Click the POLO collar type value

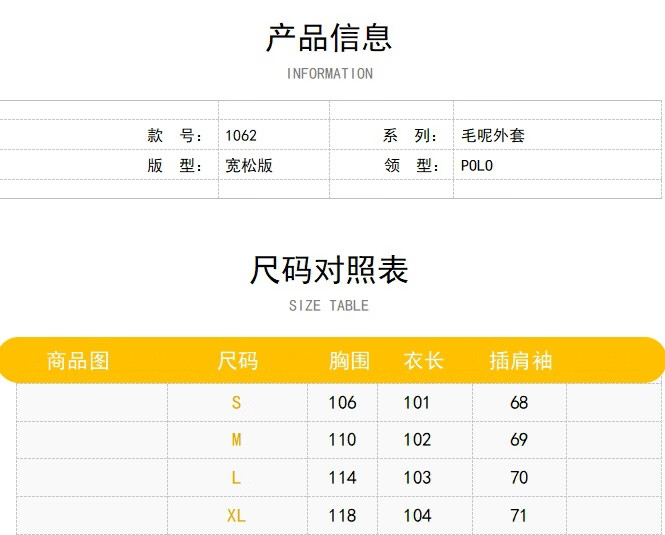(x=477, y=166)
